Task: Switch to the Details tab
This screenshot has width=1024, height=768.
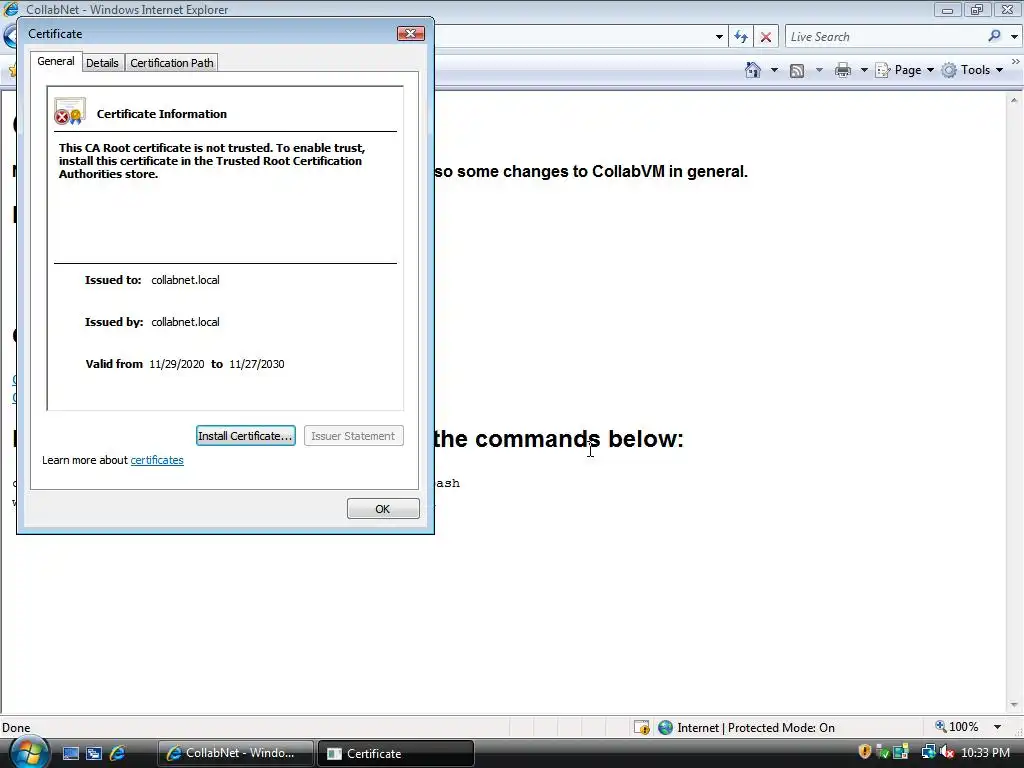Action: coord(103,63)
